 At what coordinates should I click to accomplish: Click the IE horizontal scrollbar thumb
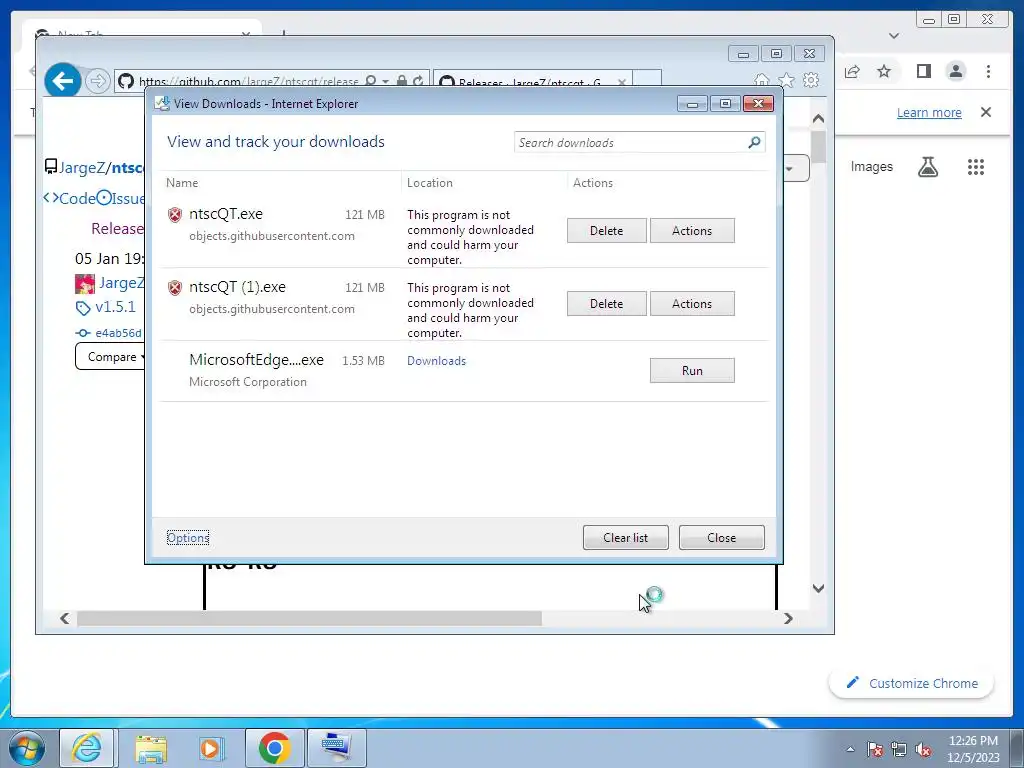[309, 618]
